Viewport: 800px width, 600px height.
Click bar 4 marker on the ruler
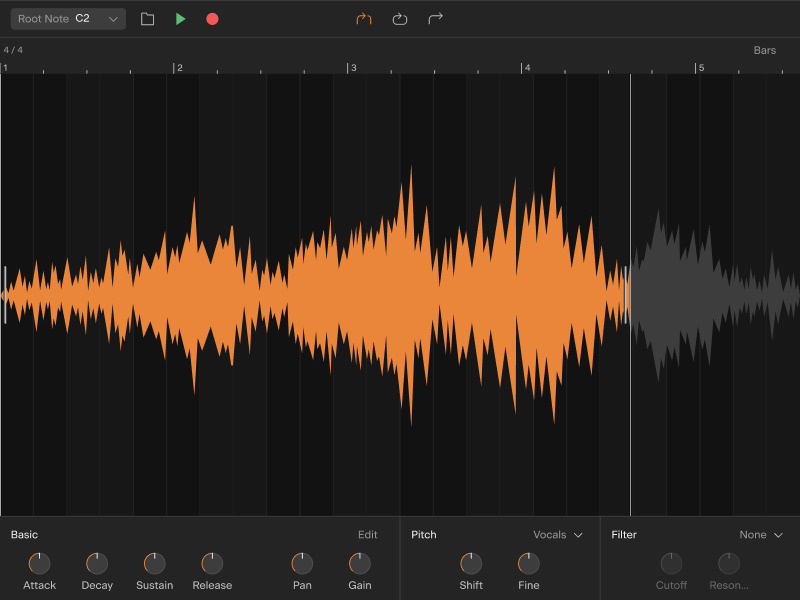pos(526,68)
